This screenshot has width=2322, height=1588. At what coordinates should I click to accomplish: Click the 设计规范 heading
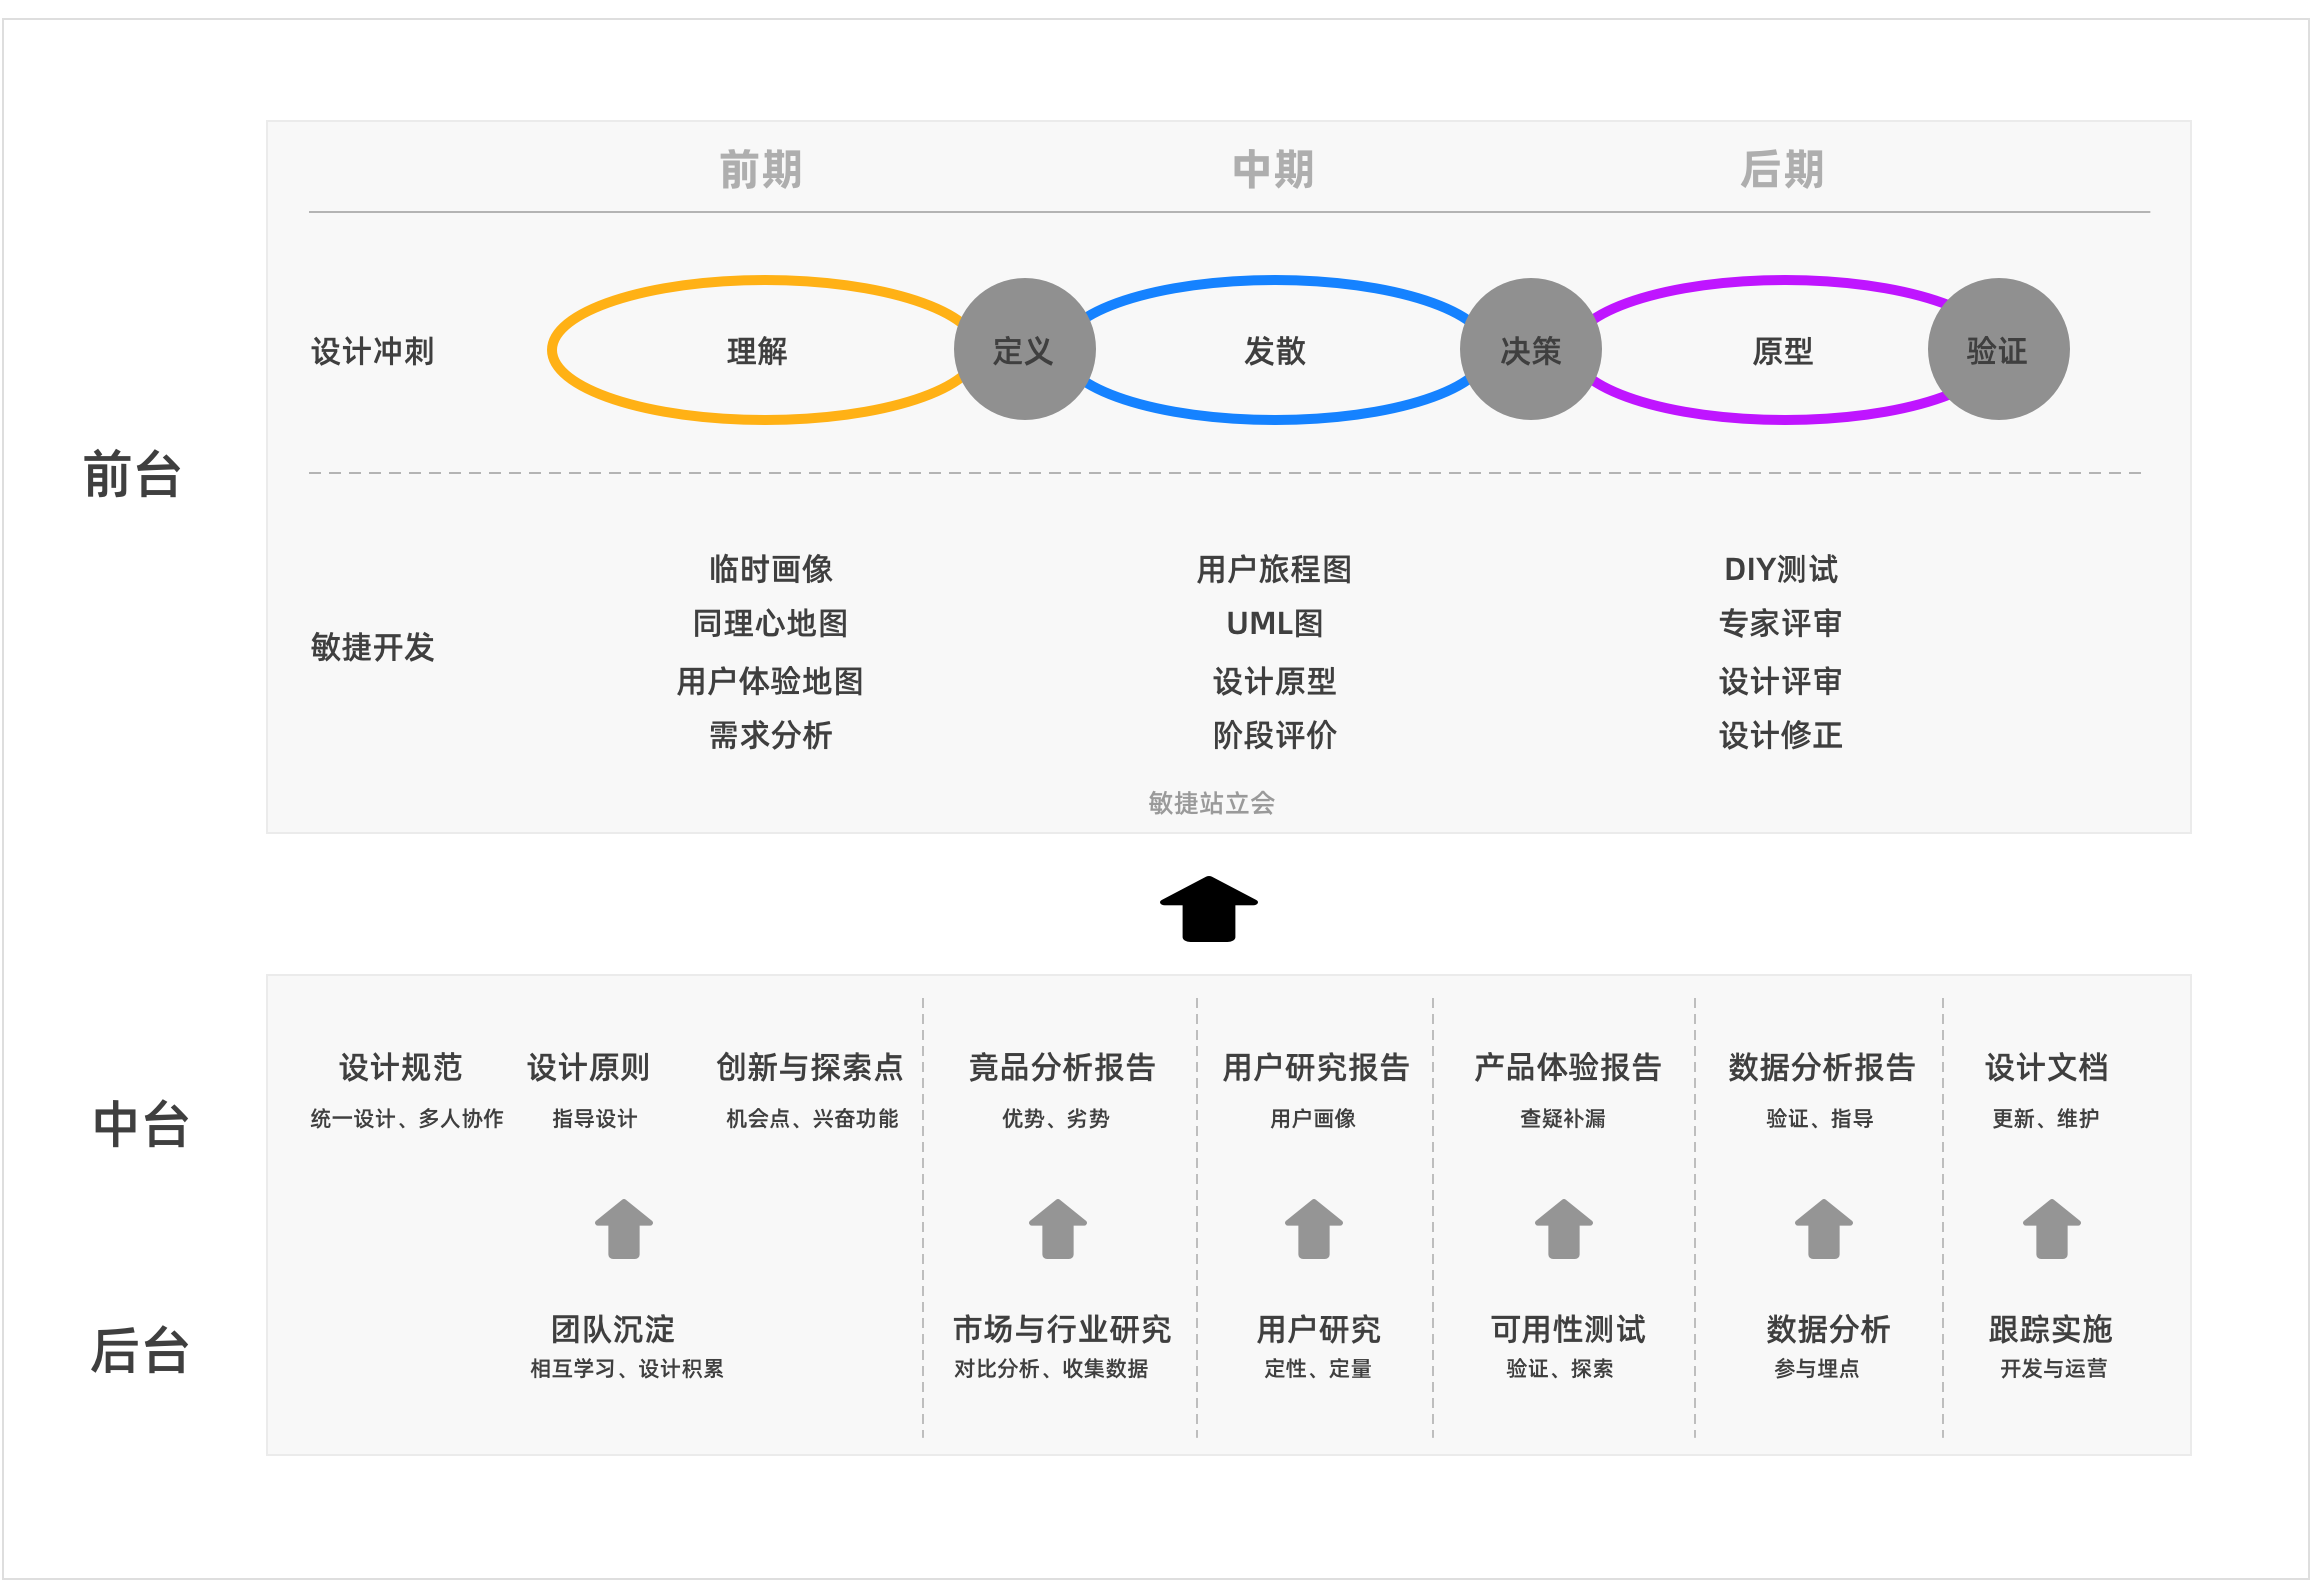pyautogui.click(x=400, y=1067)
